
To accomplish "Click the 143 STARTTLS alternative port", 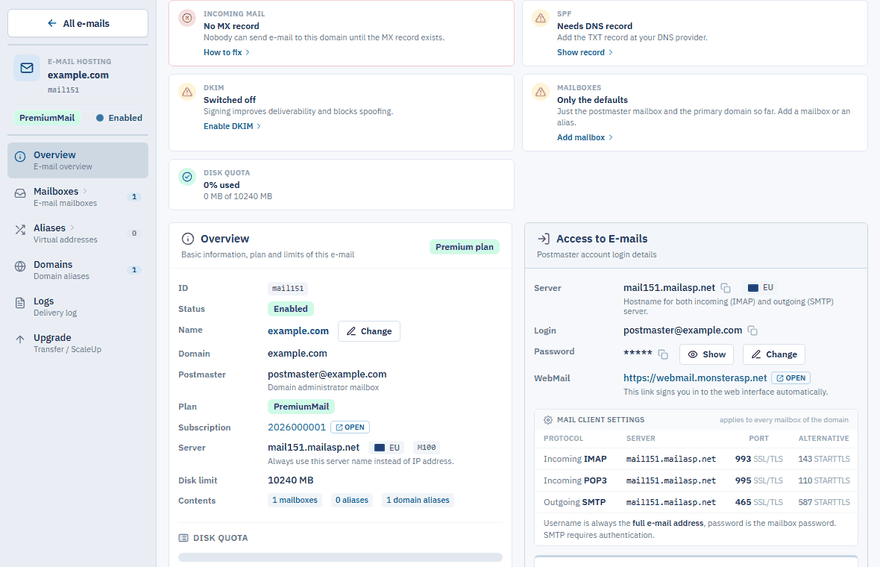I will click(x=824, y=459).
